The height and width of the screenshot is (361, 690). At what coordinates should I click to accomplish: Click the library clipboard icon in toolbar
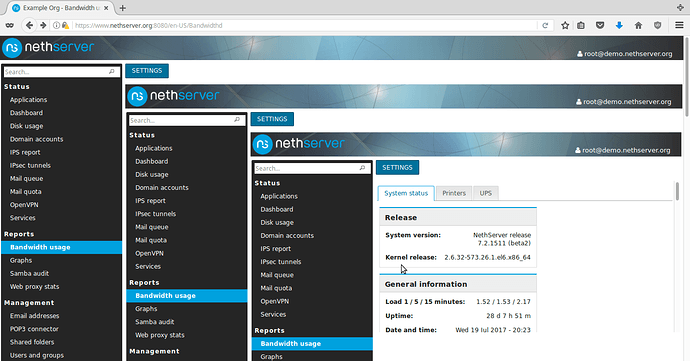(581, 26)
